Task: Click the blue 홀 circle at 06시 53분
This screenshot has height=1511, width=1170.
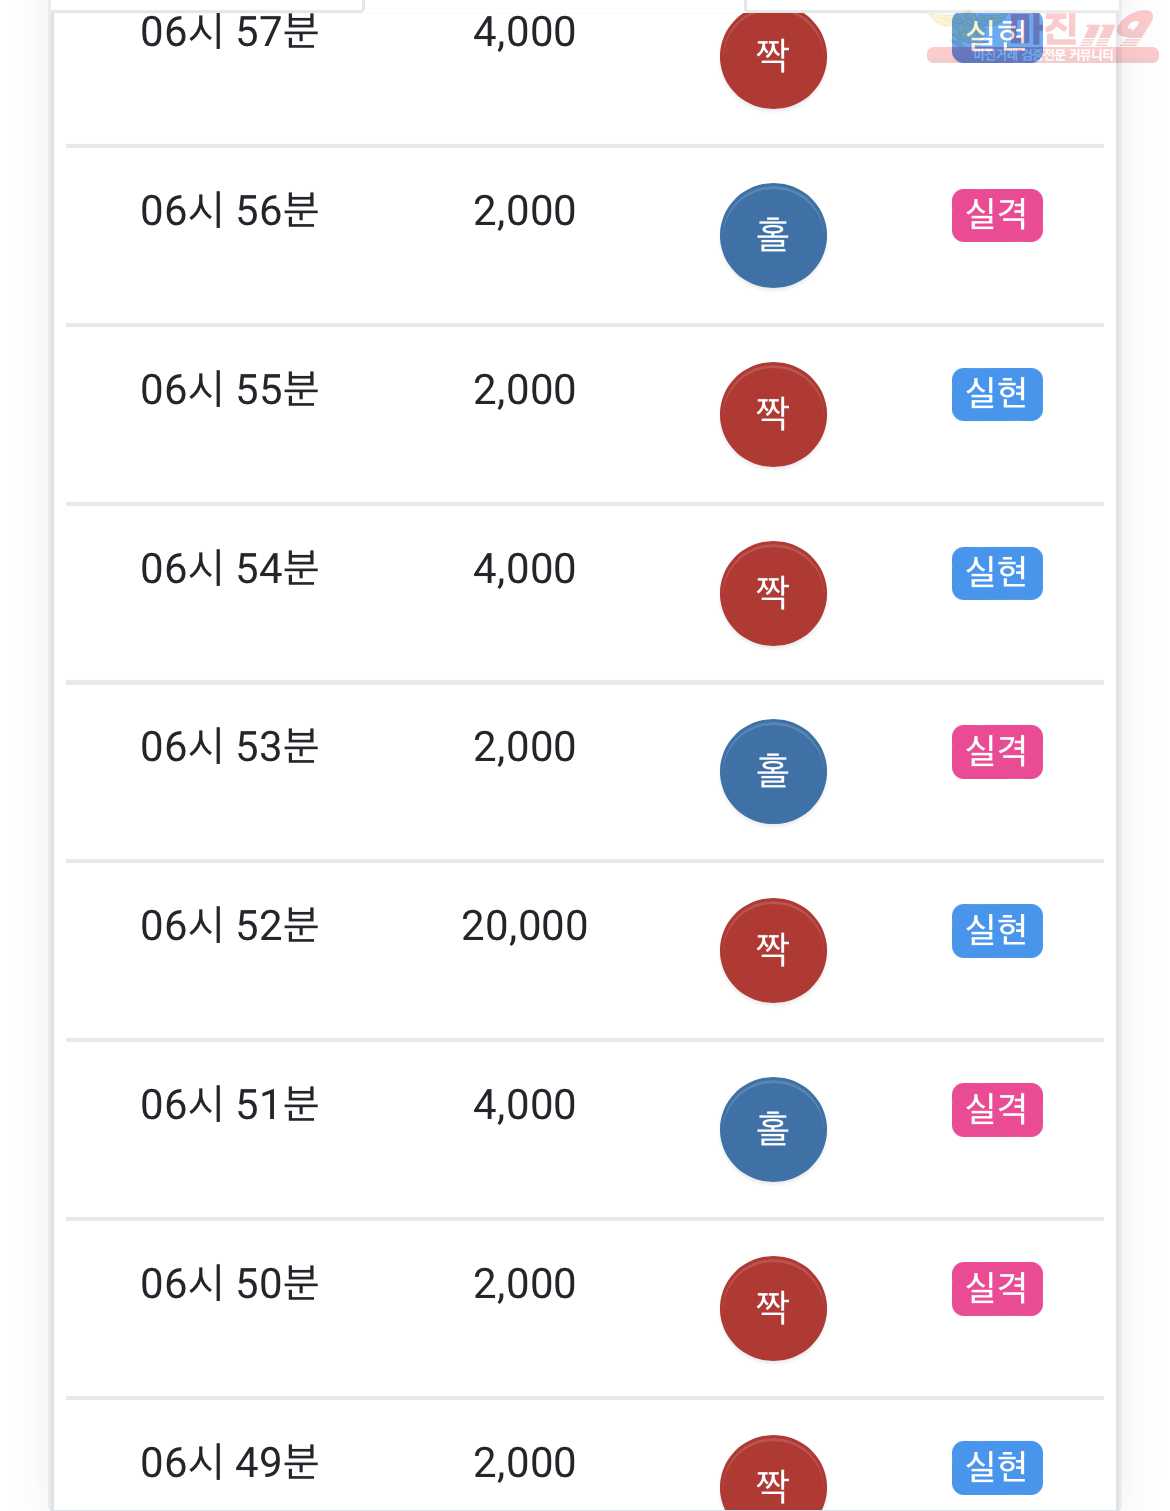Action: pyautogui.click(x=773, y=772)
